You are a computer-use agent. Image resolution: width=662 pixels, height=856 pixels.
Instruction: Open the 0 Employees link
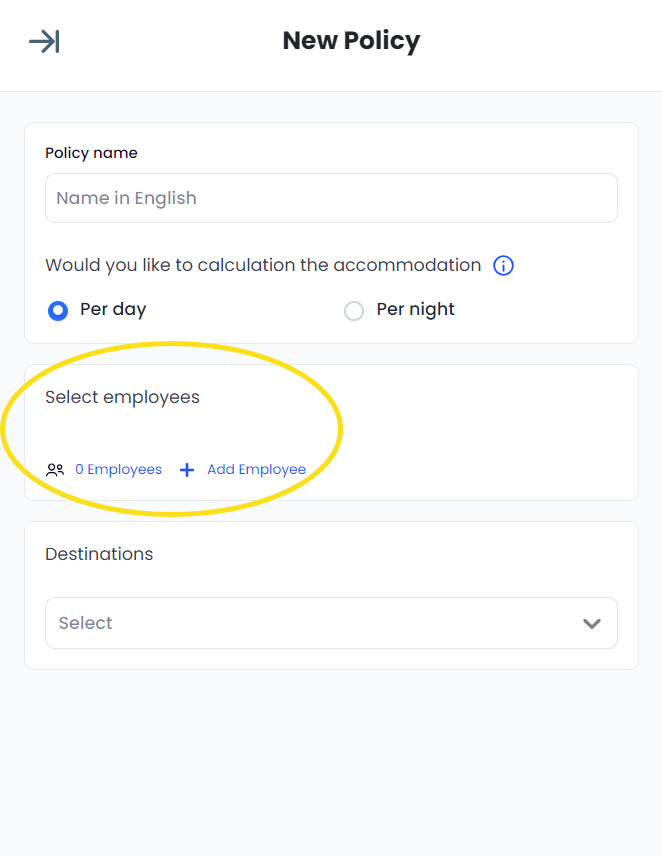(118, 470)
